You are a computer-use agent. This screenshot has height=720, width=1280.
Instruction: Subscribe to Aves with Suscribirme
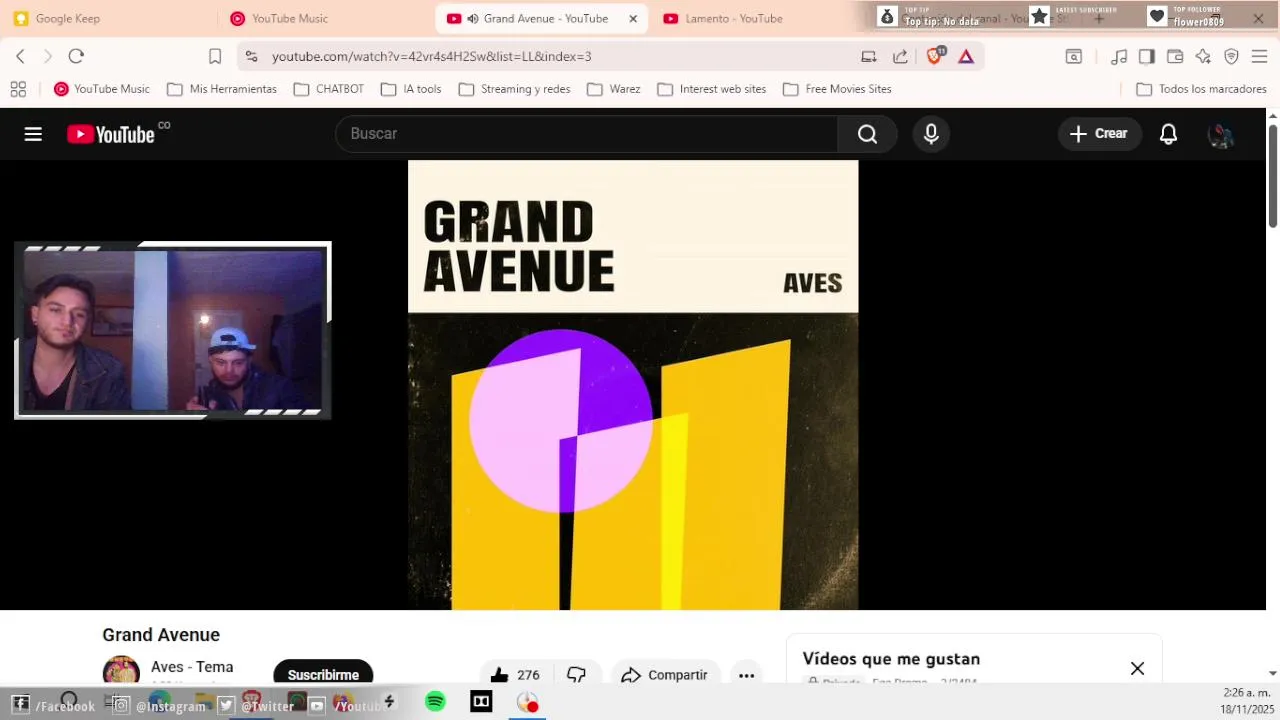pyautogui.click(x=323, y=673)
